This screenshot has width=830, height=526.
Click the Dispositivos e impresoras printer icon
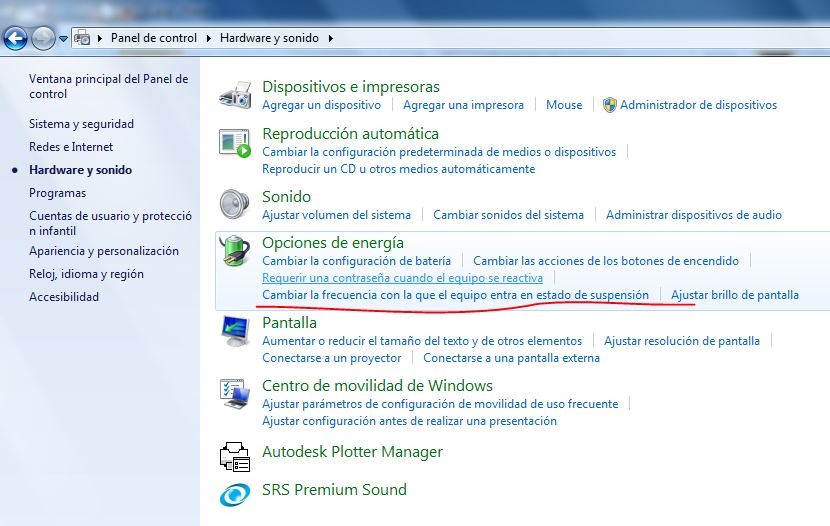point(236,95)
